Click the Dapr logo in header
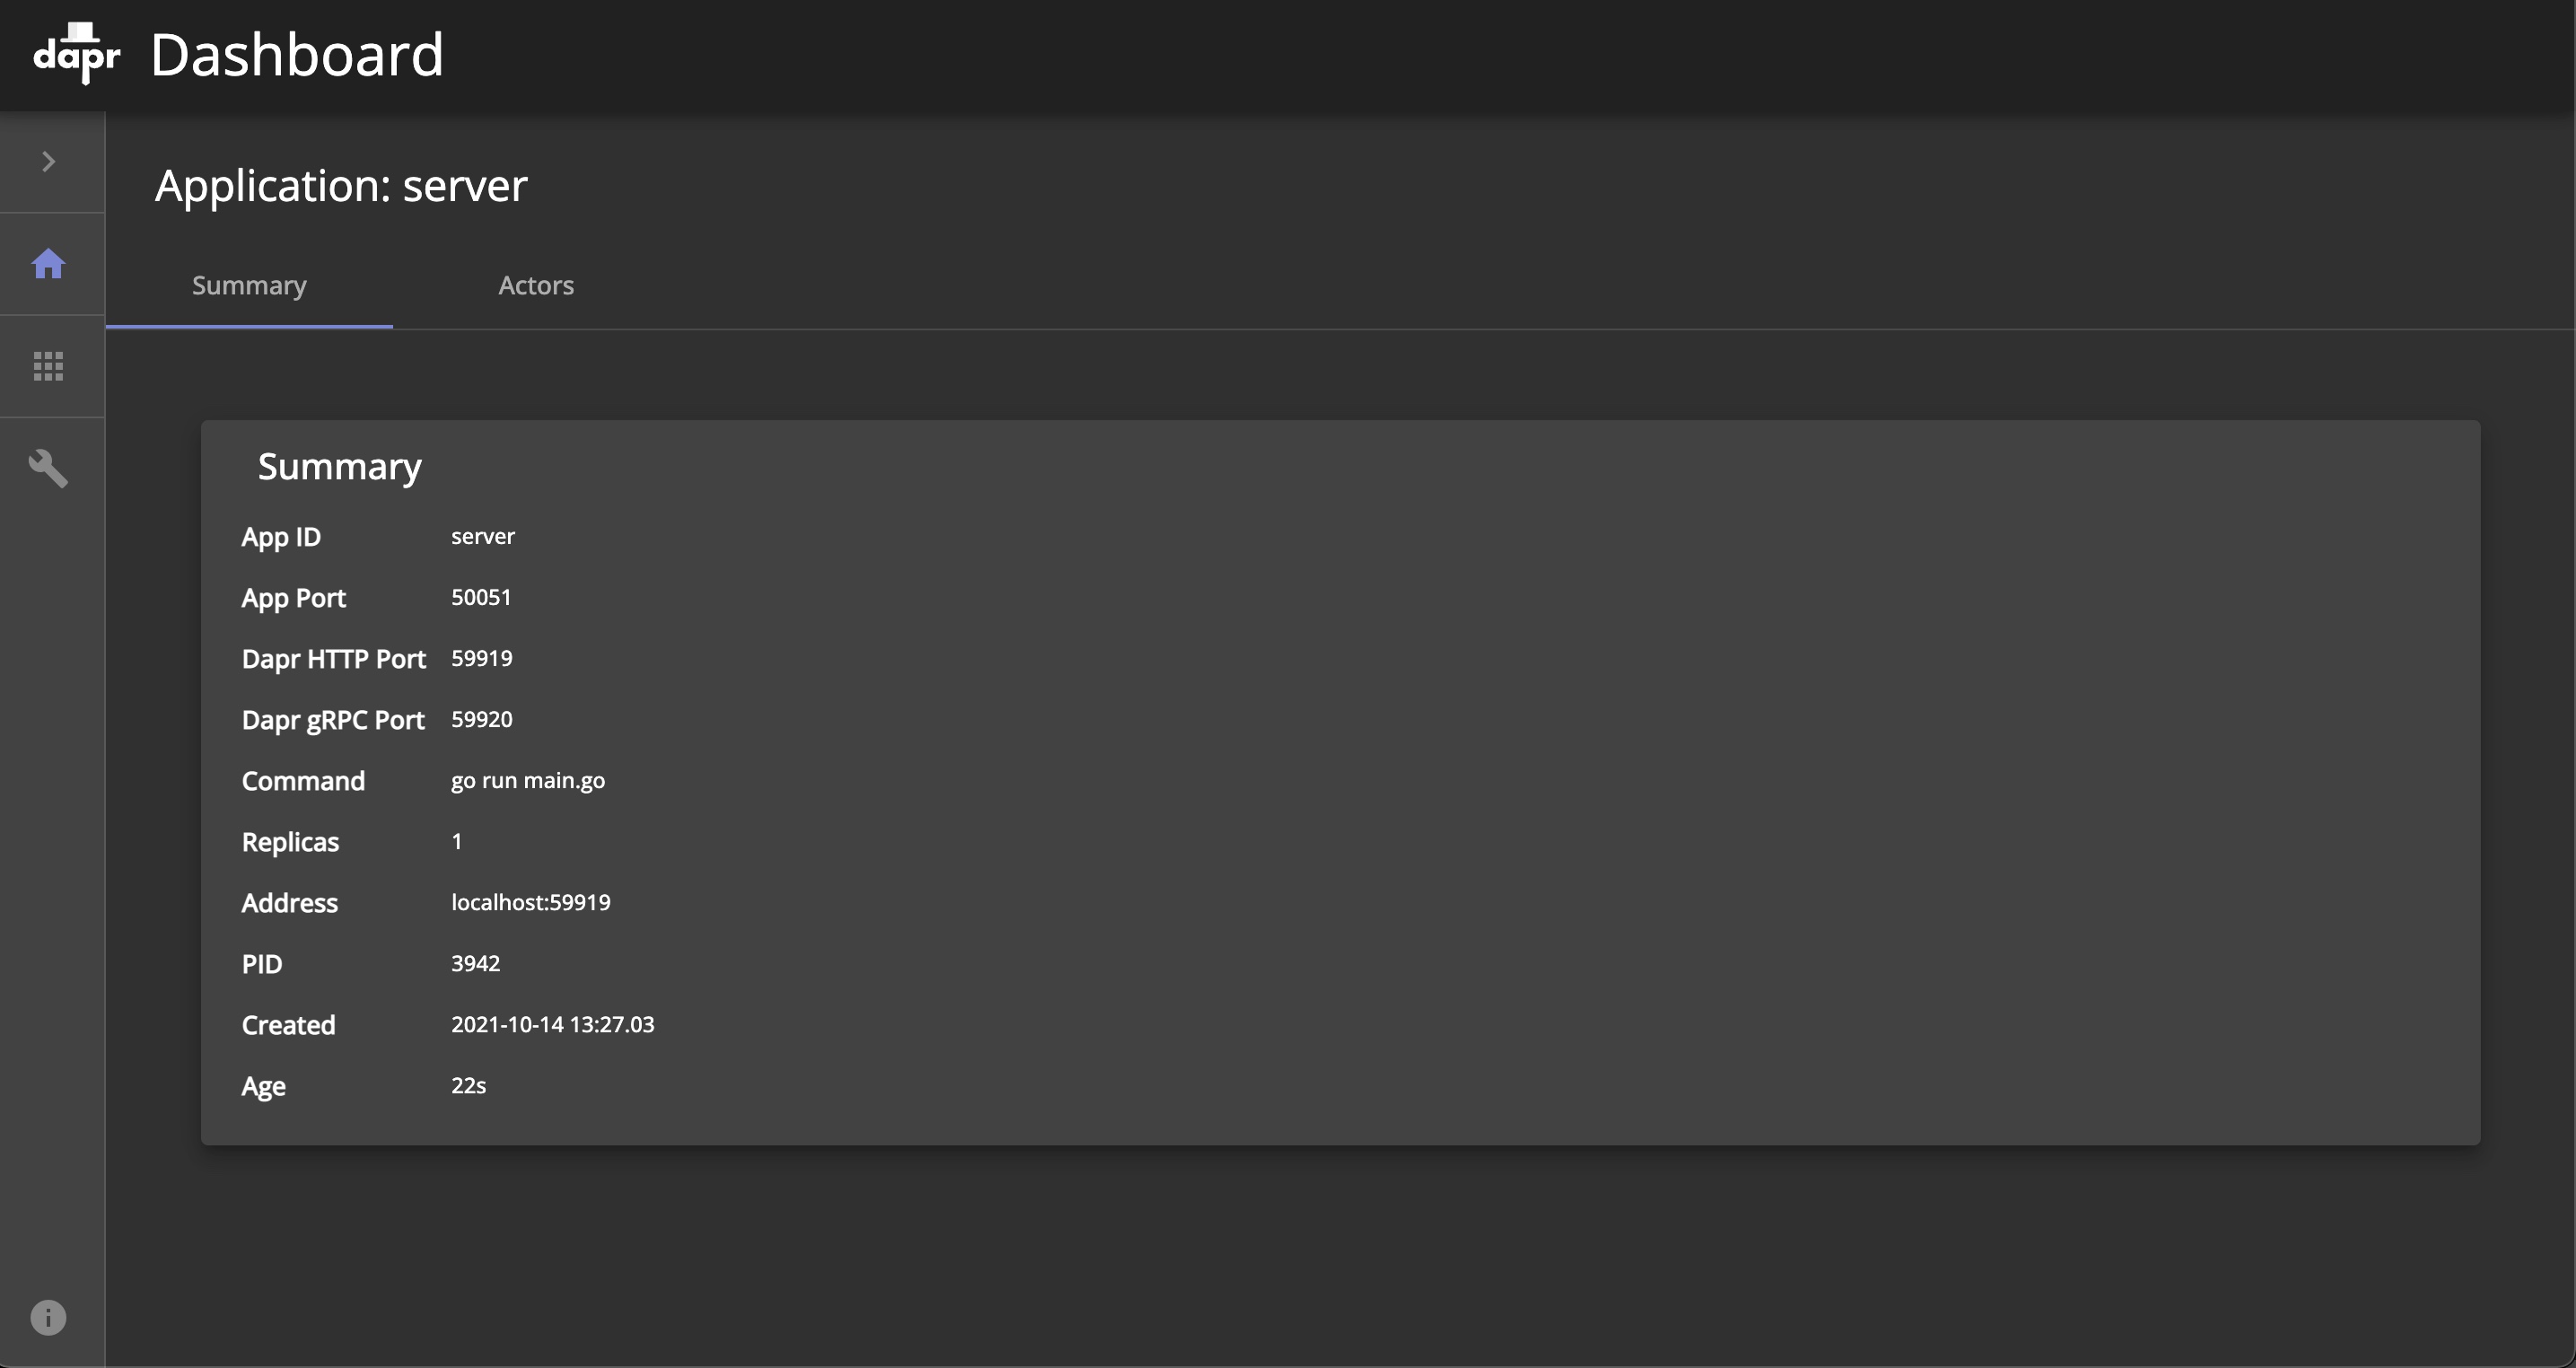Image resolution: width=2576 pixels, height=1368 pixels. (x=77, y=54)
